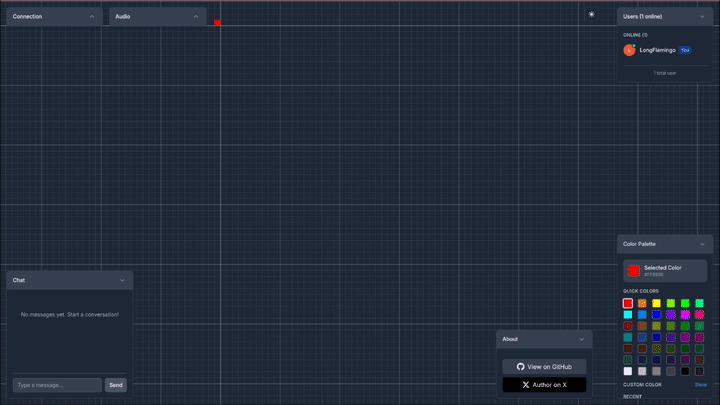Pick the cyan quick color
The width and height of the screenshot is (720, 405).
pyautogui.click(x=628, y=315)
